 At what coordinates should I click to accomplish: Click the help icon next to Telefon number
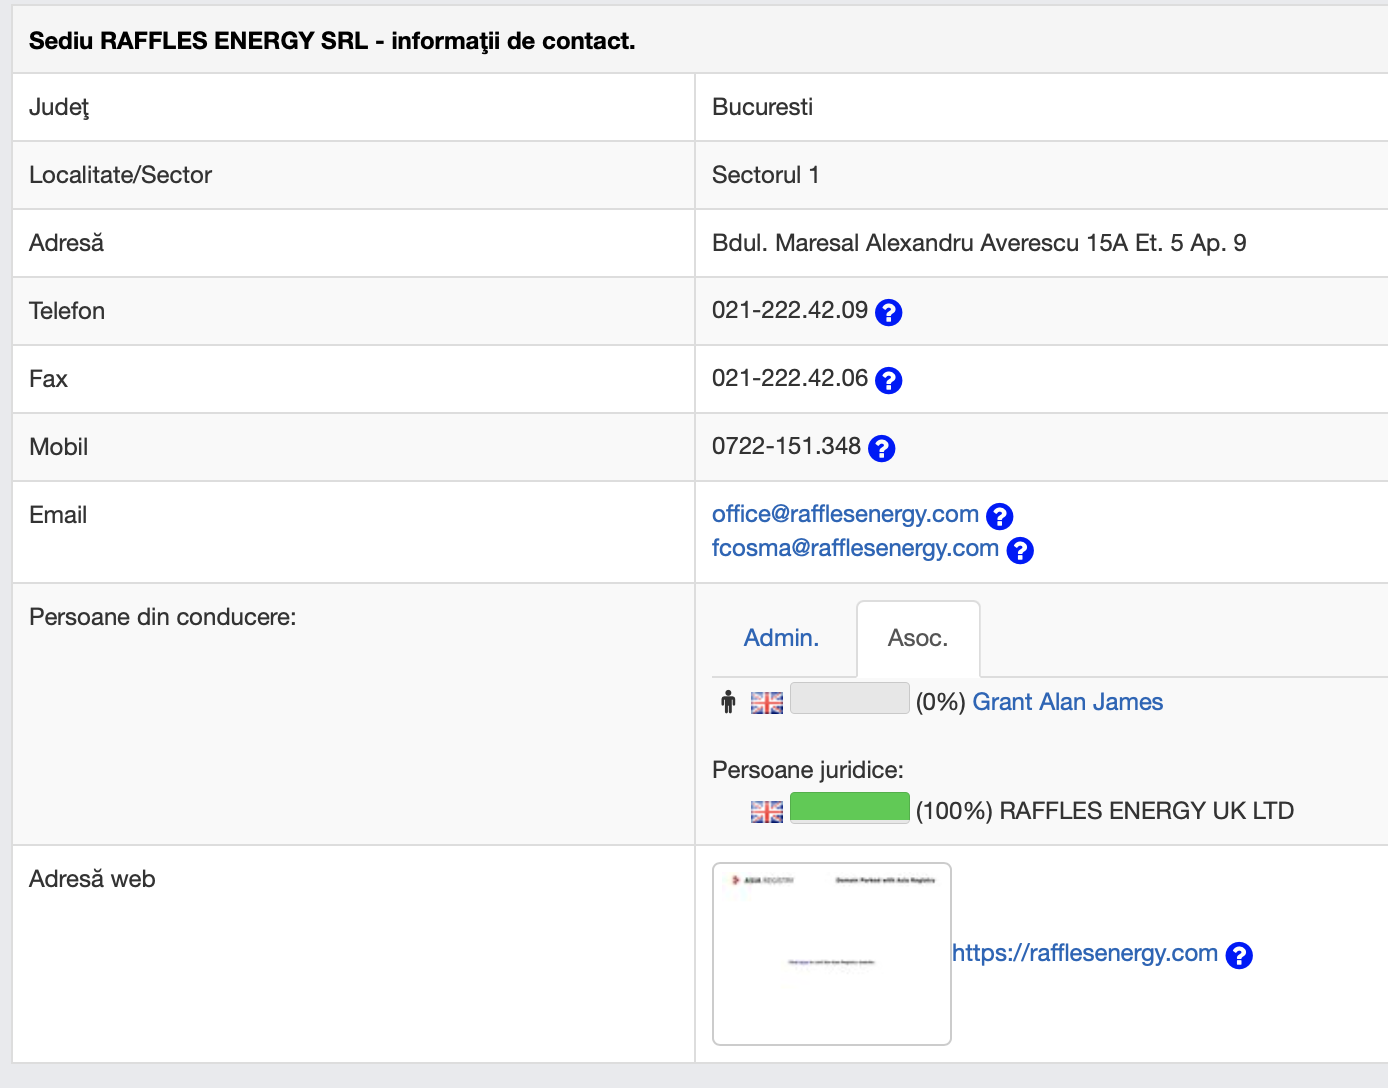pos(888,313)
